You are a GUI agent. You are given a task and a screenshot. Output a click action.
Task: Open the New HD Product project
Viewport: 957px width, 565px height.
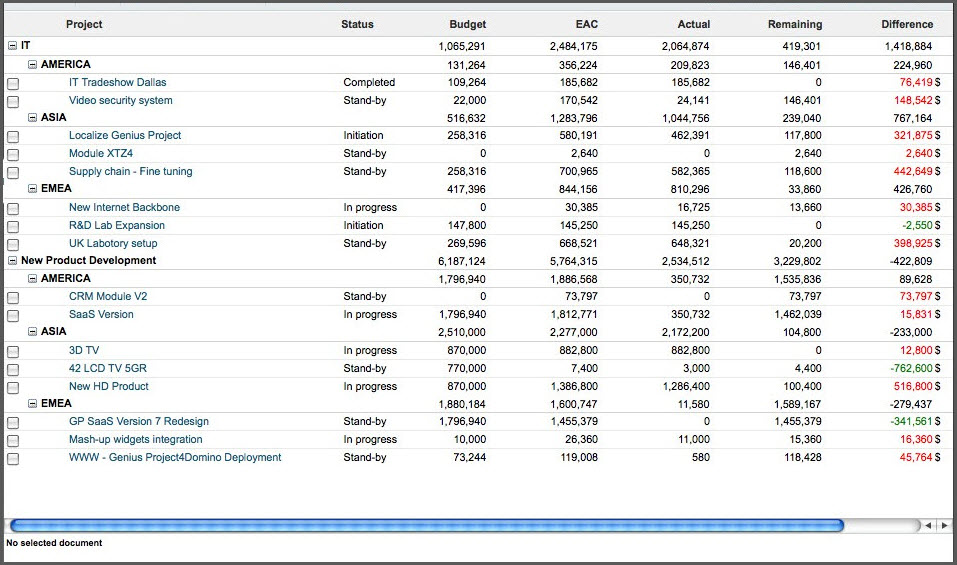109,386
